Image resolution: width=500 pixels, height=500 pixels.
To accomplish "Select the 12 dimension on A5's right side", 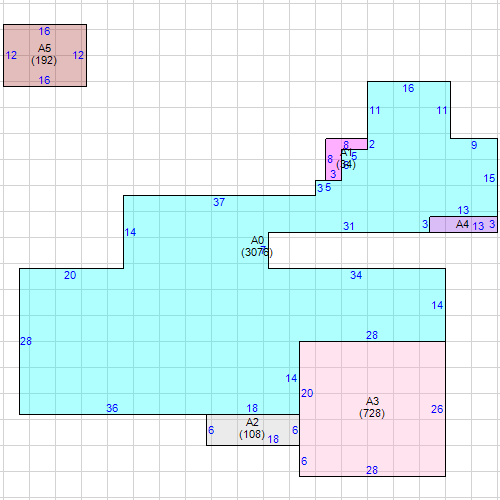I will tap(78, 55).
